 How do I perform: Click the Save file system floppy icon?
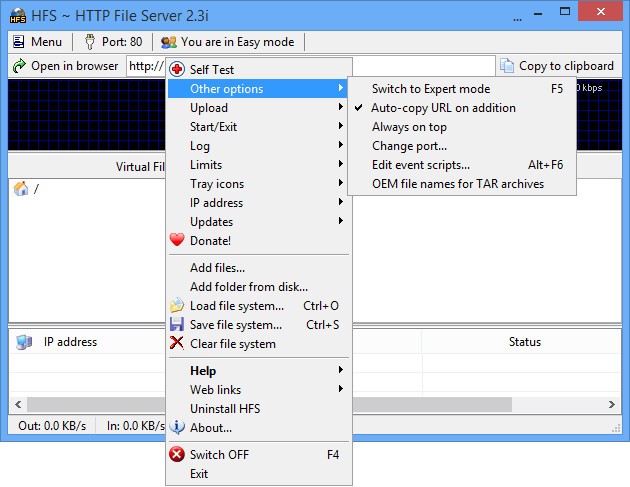point(177,325)
